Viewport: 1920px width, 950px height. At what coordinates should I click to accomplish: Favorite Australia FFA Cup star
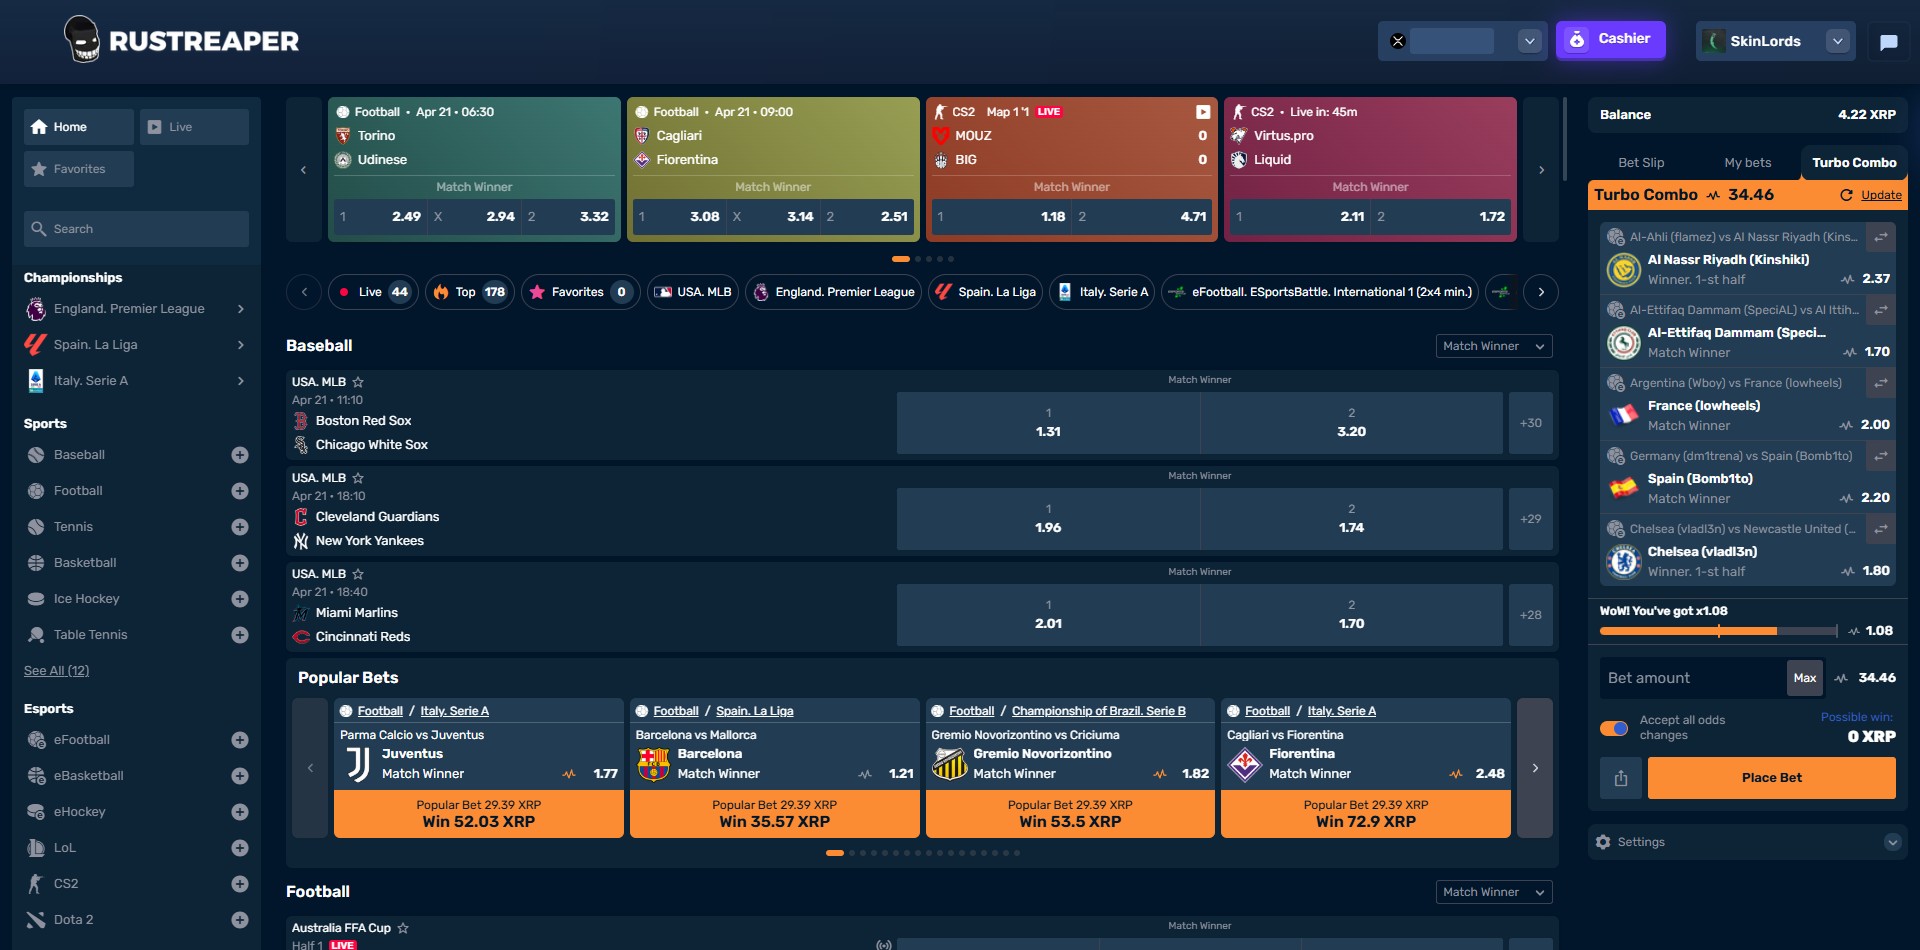[403, 928]
